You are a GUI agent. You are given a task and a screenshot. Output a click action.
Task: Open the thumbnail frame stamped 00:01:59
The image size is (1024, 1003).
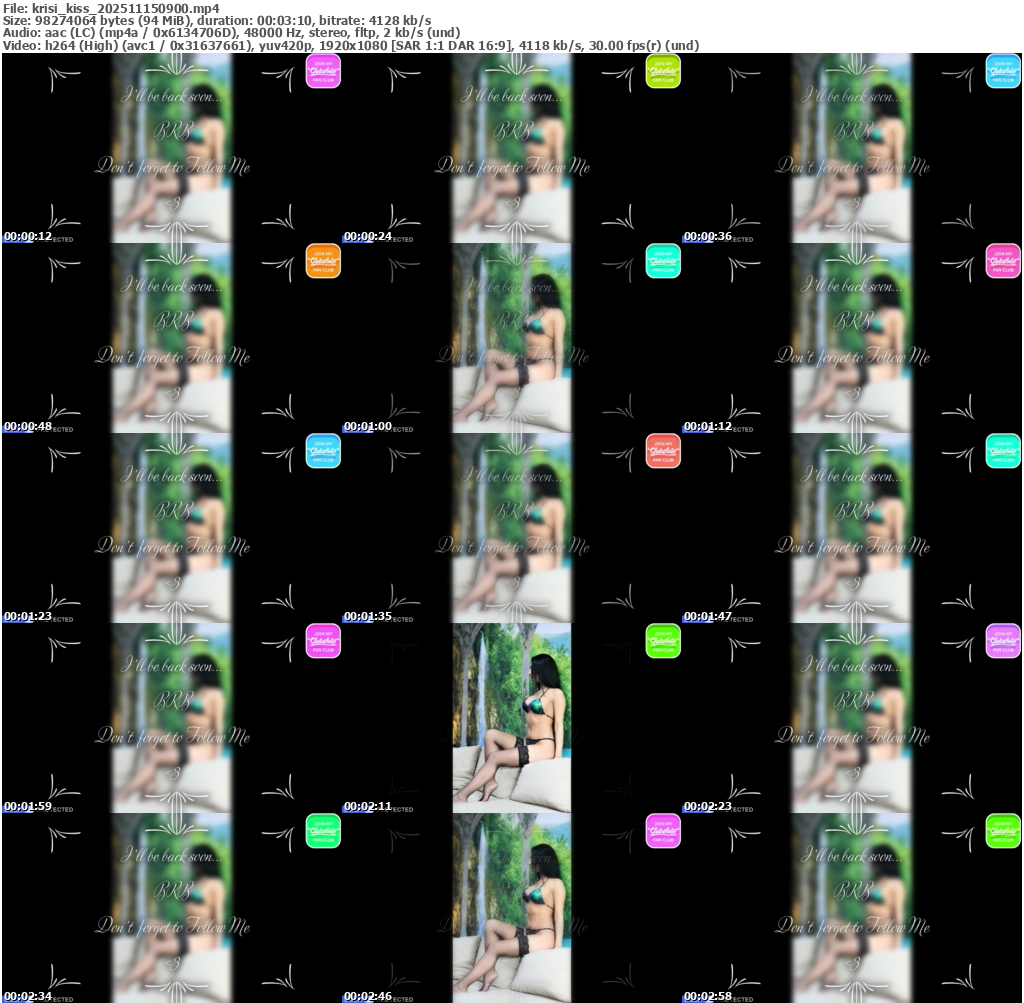coord(172,718)
